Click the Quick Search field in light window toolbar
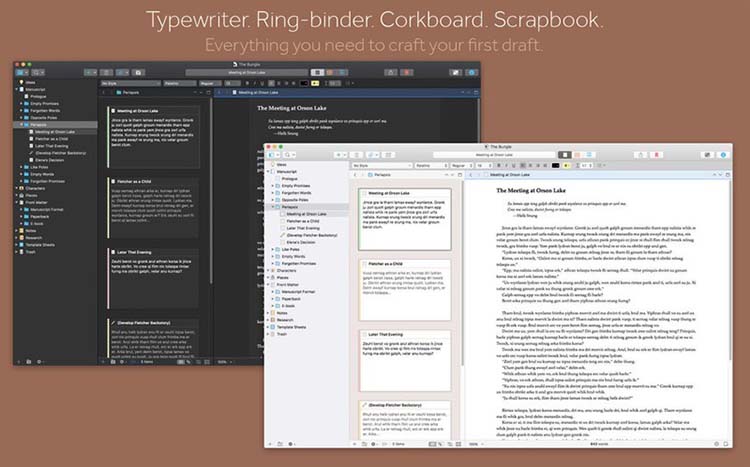The width and height of the screenshot is (750, 467). (x=495, y=155)
